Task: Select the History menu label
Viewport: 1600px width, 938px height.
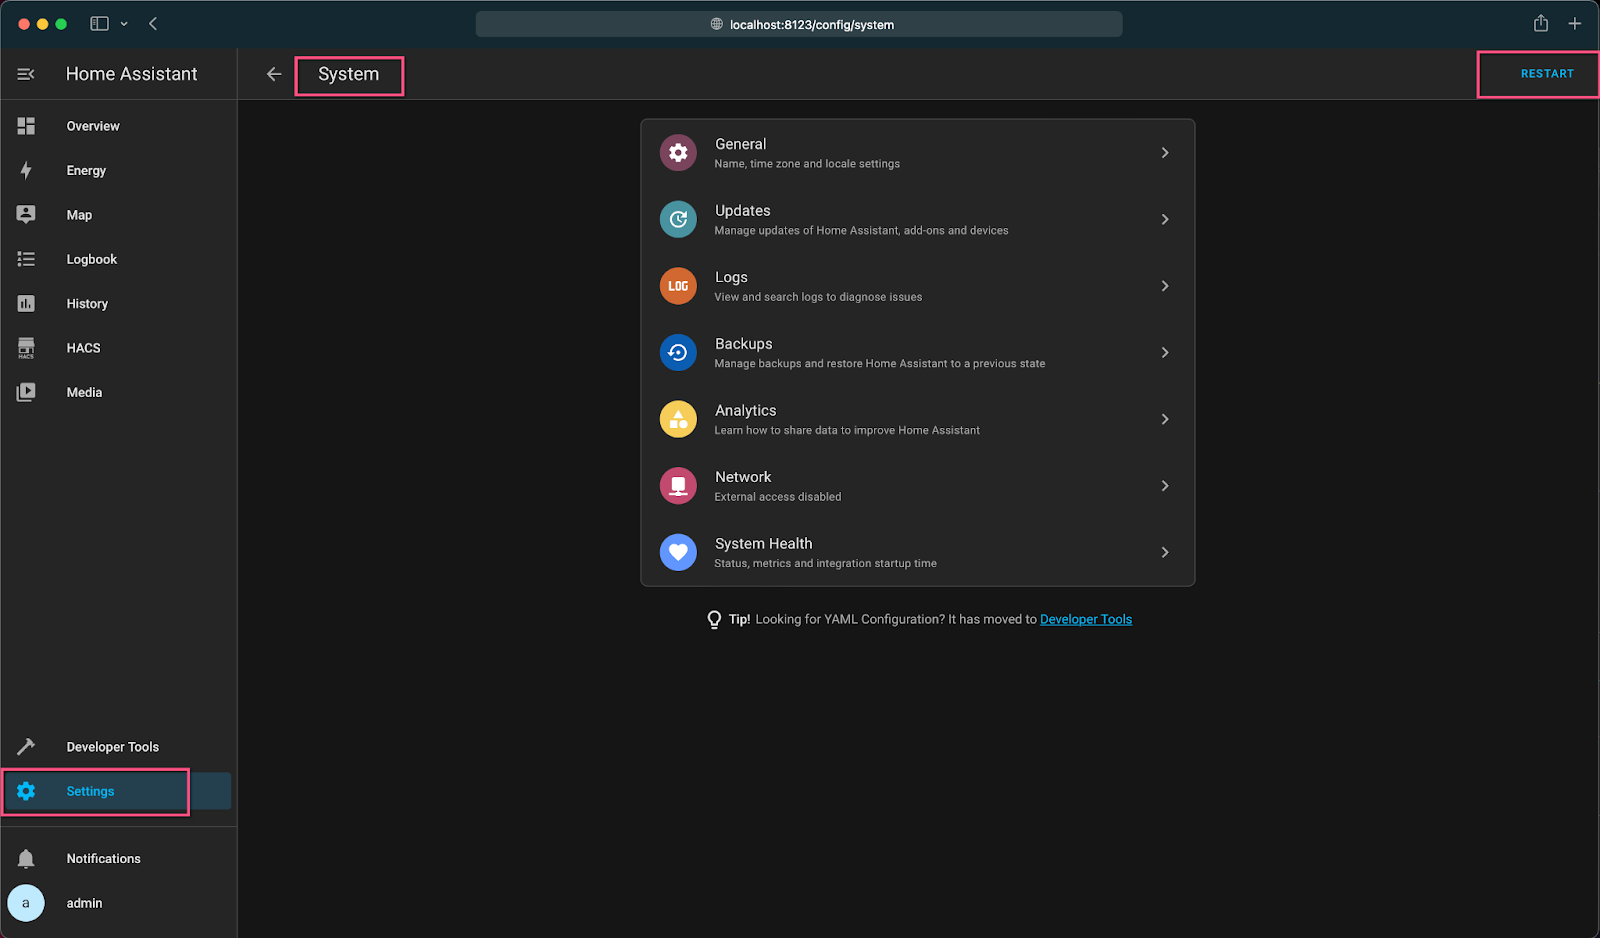Action: point(87,304)
